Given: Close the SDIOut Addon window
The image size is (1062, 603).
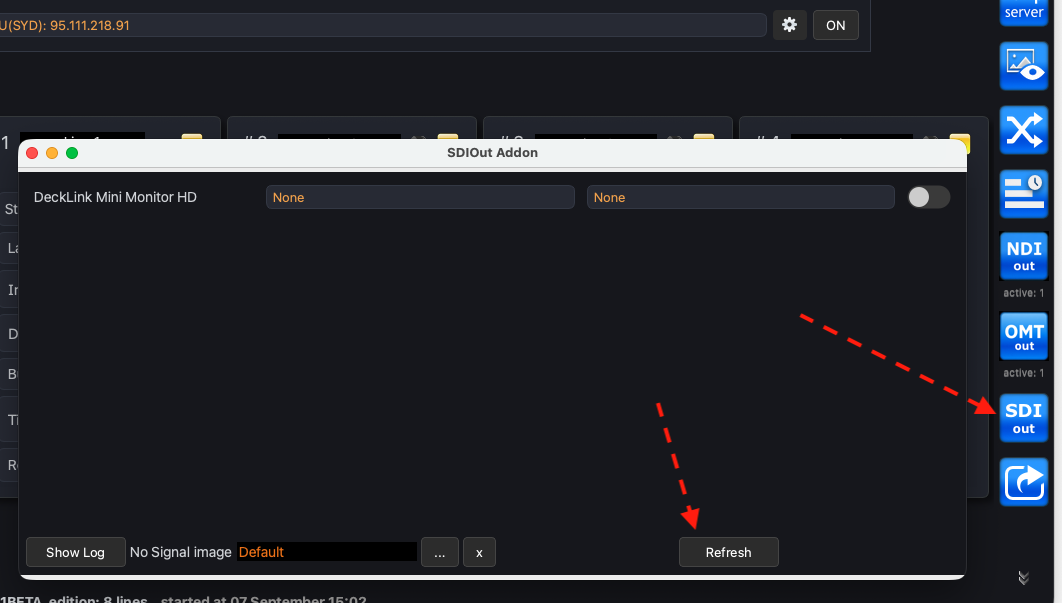Looking at the screenshot, I should 32,153.
